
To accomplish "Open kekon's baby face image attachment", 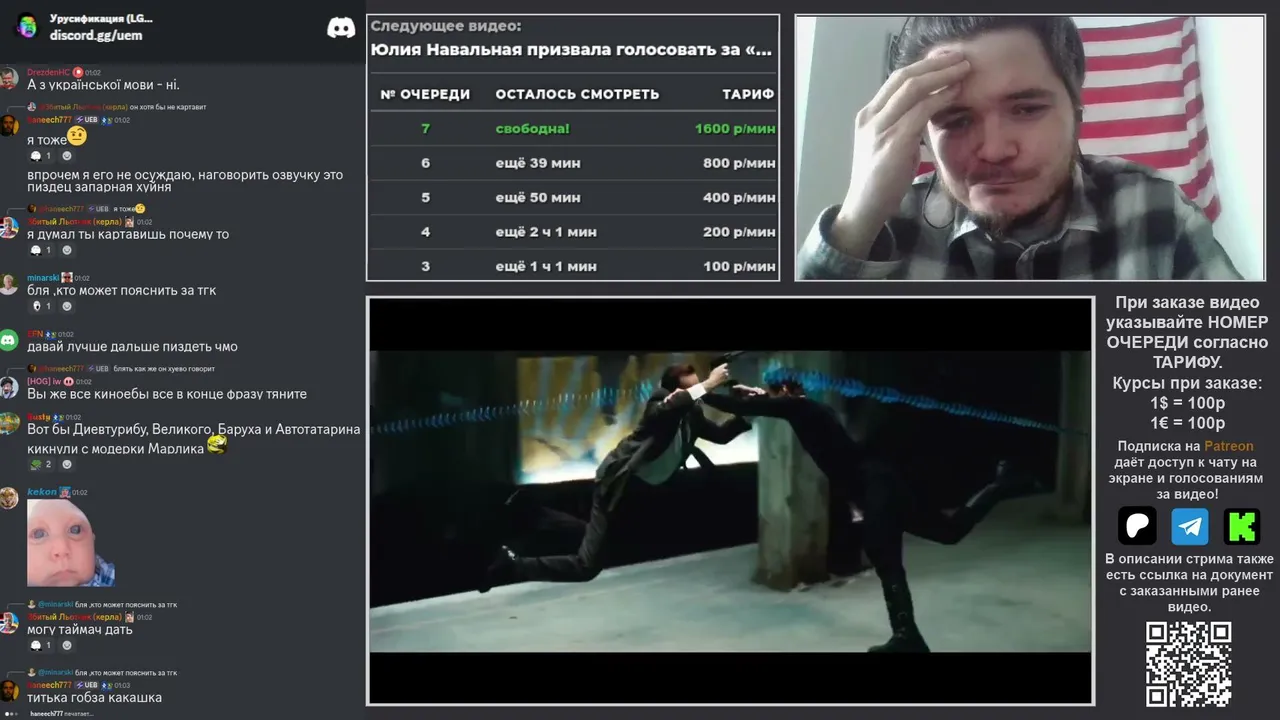I will 70,542.
